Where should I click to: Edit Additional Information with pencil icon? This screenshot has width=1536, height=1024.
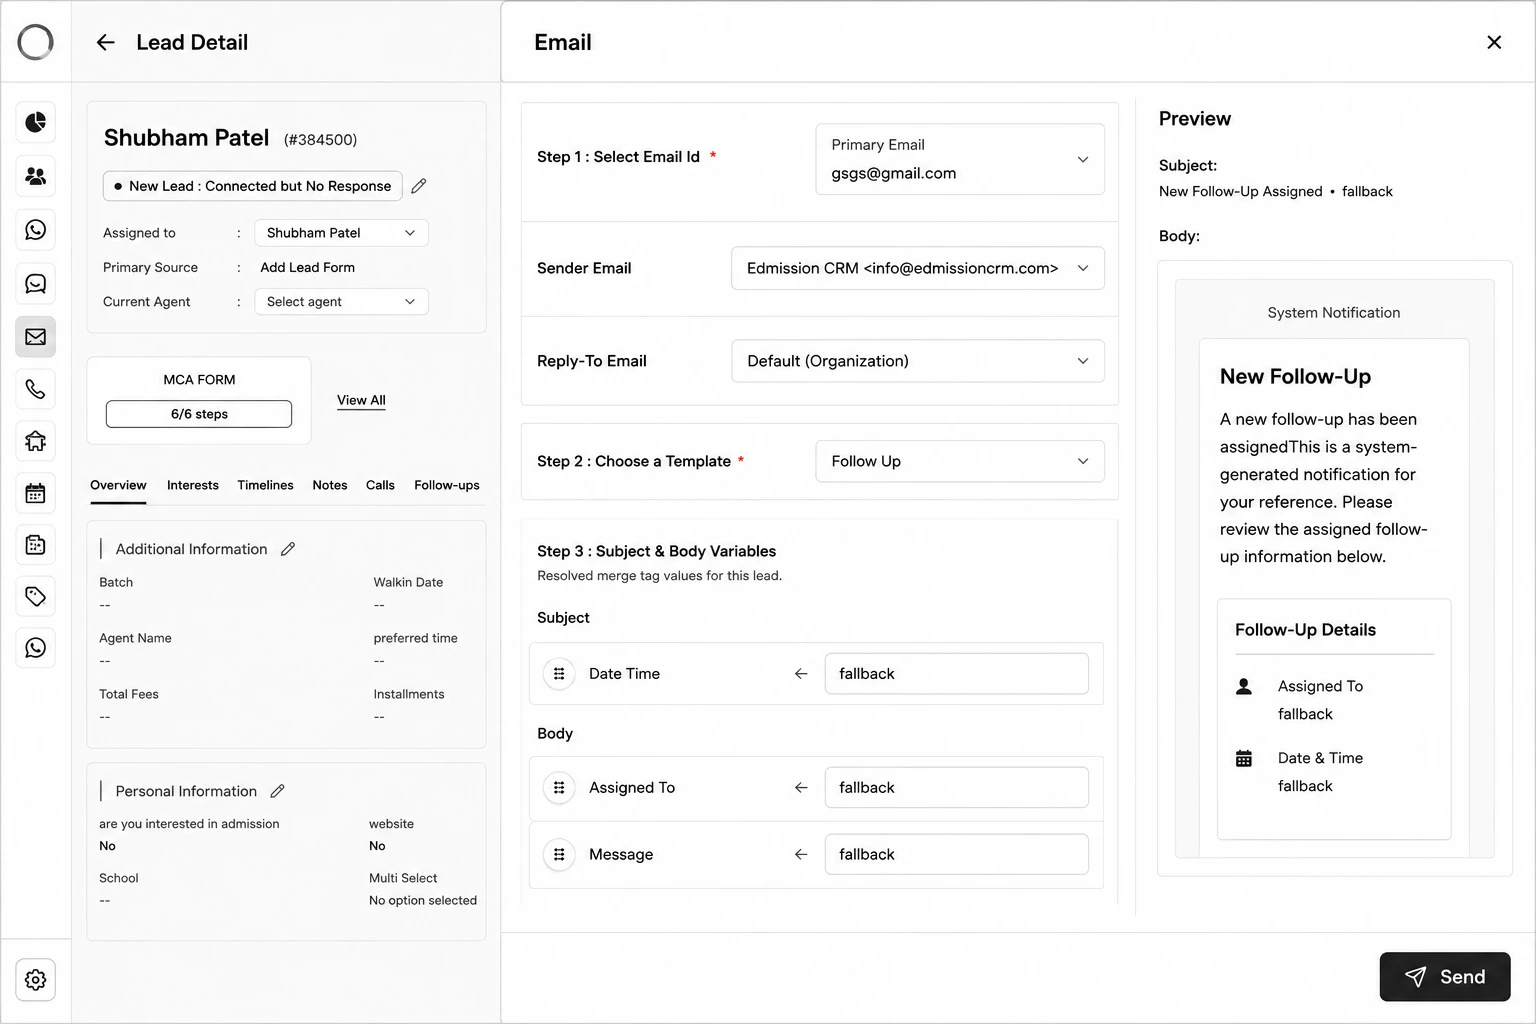[288, 549]
